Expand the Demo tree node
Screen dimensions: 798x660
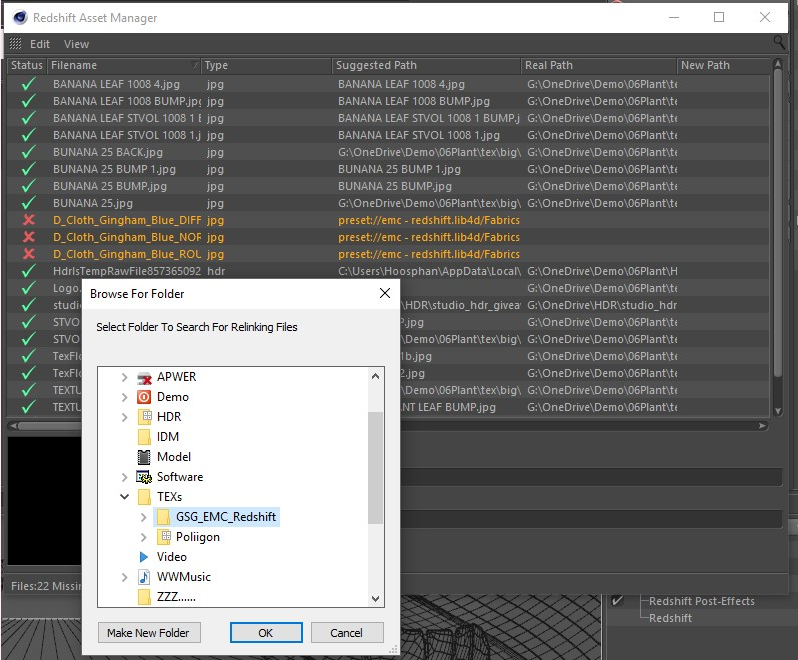coord(124,397)
